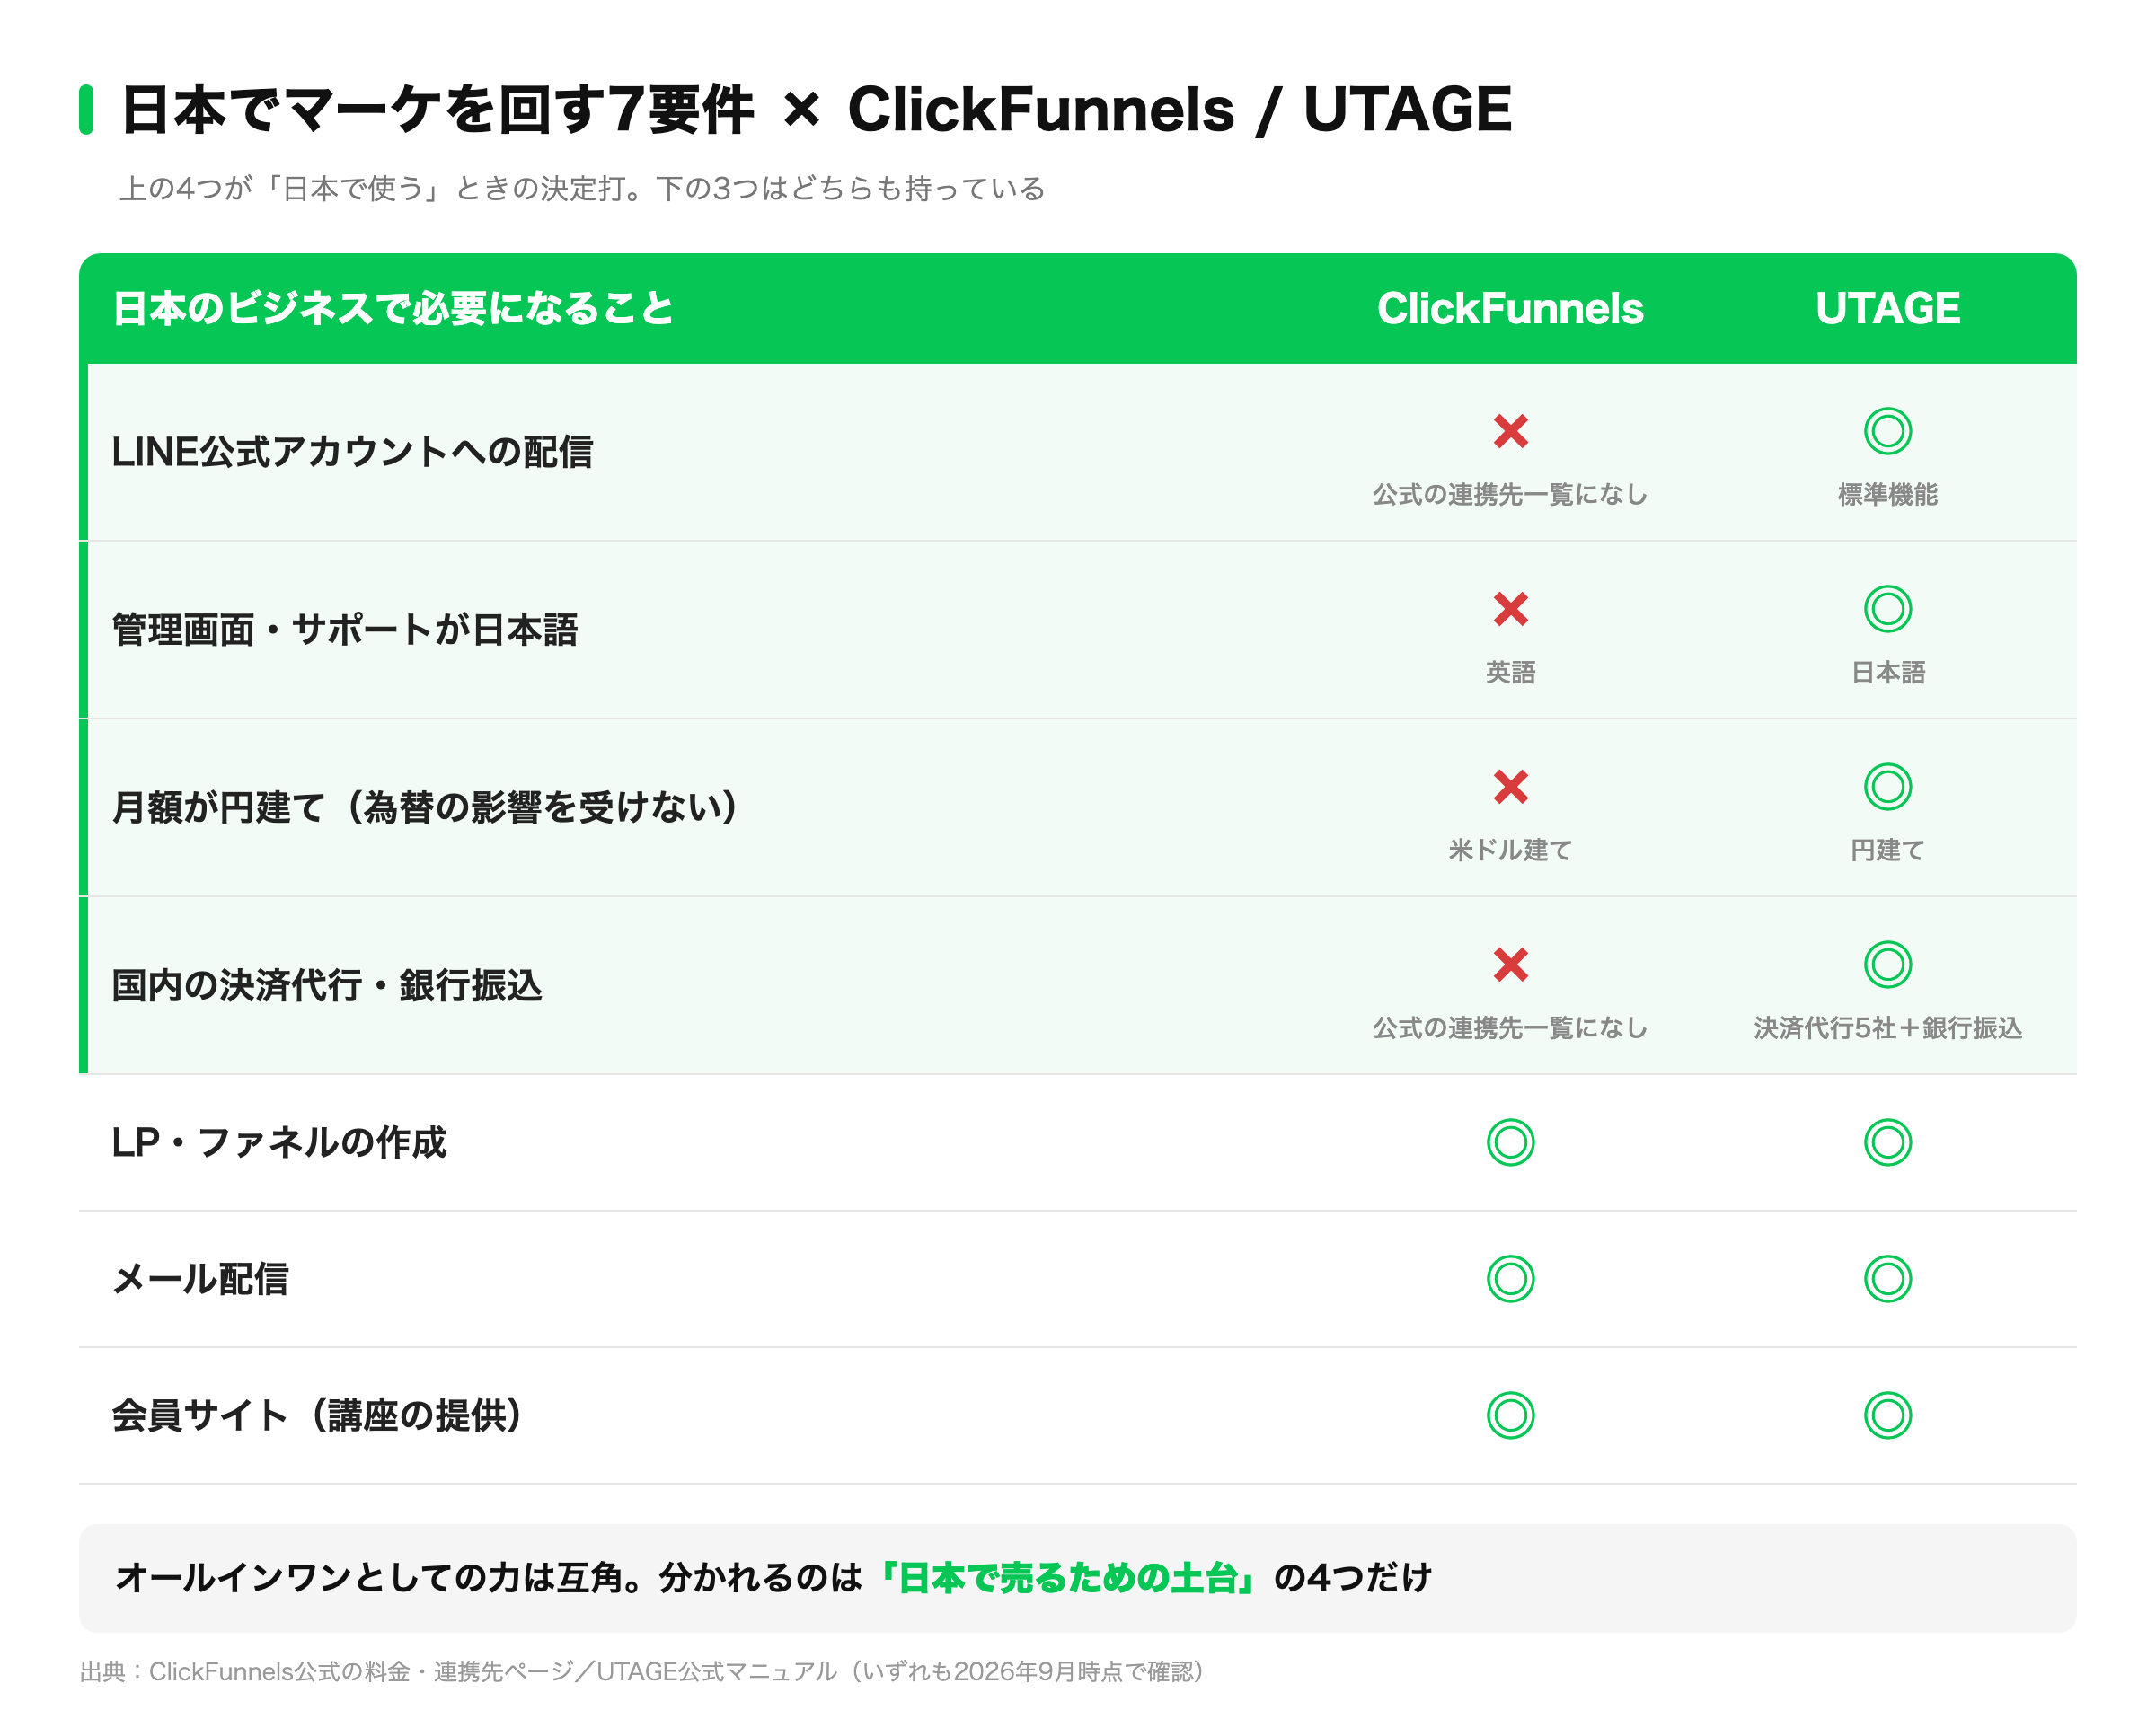This screenshot has width=2156, height=1710.
Task: Click the 円建て note under UTAGE
Action: [1887, 850]
